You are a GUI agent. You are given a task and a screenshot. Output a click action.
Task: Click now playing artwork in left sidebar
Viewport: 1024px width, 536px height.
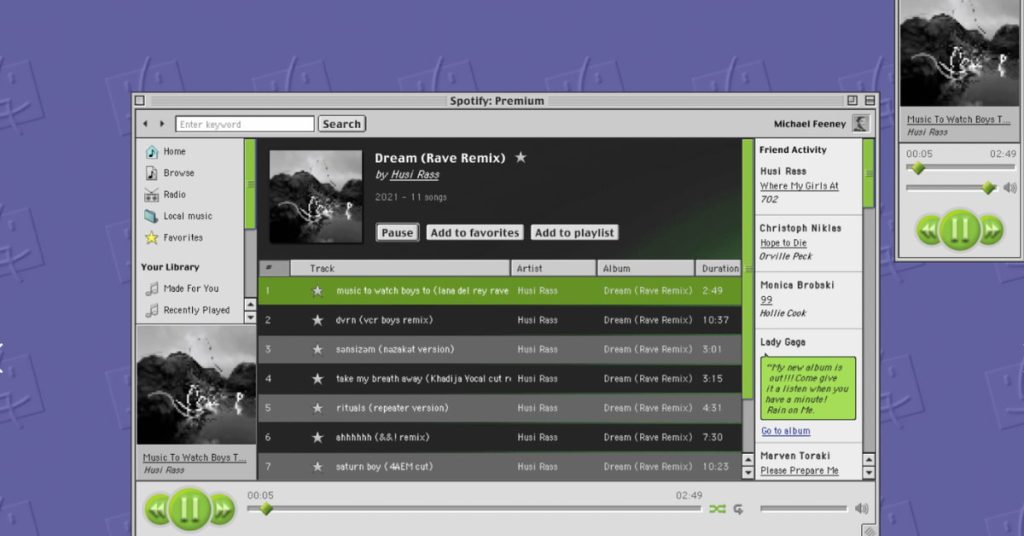pyautogui.click(x=196, y=385)
